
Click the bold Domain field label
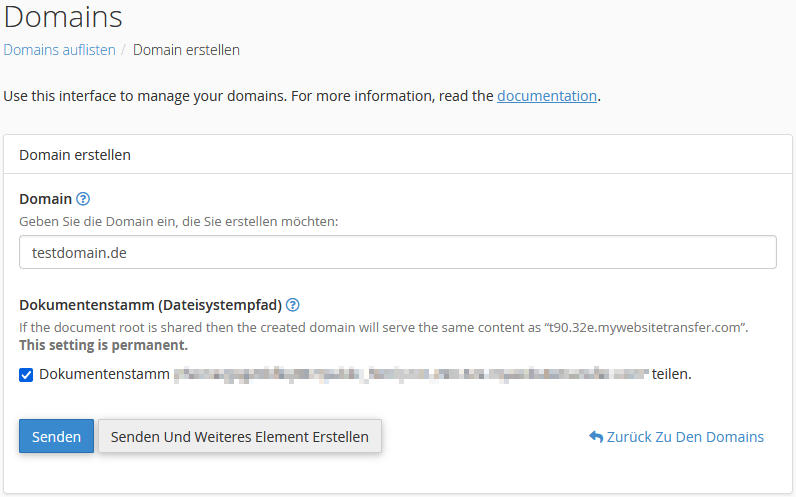[x=46, y=199]
